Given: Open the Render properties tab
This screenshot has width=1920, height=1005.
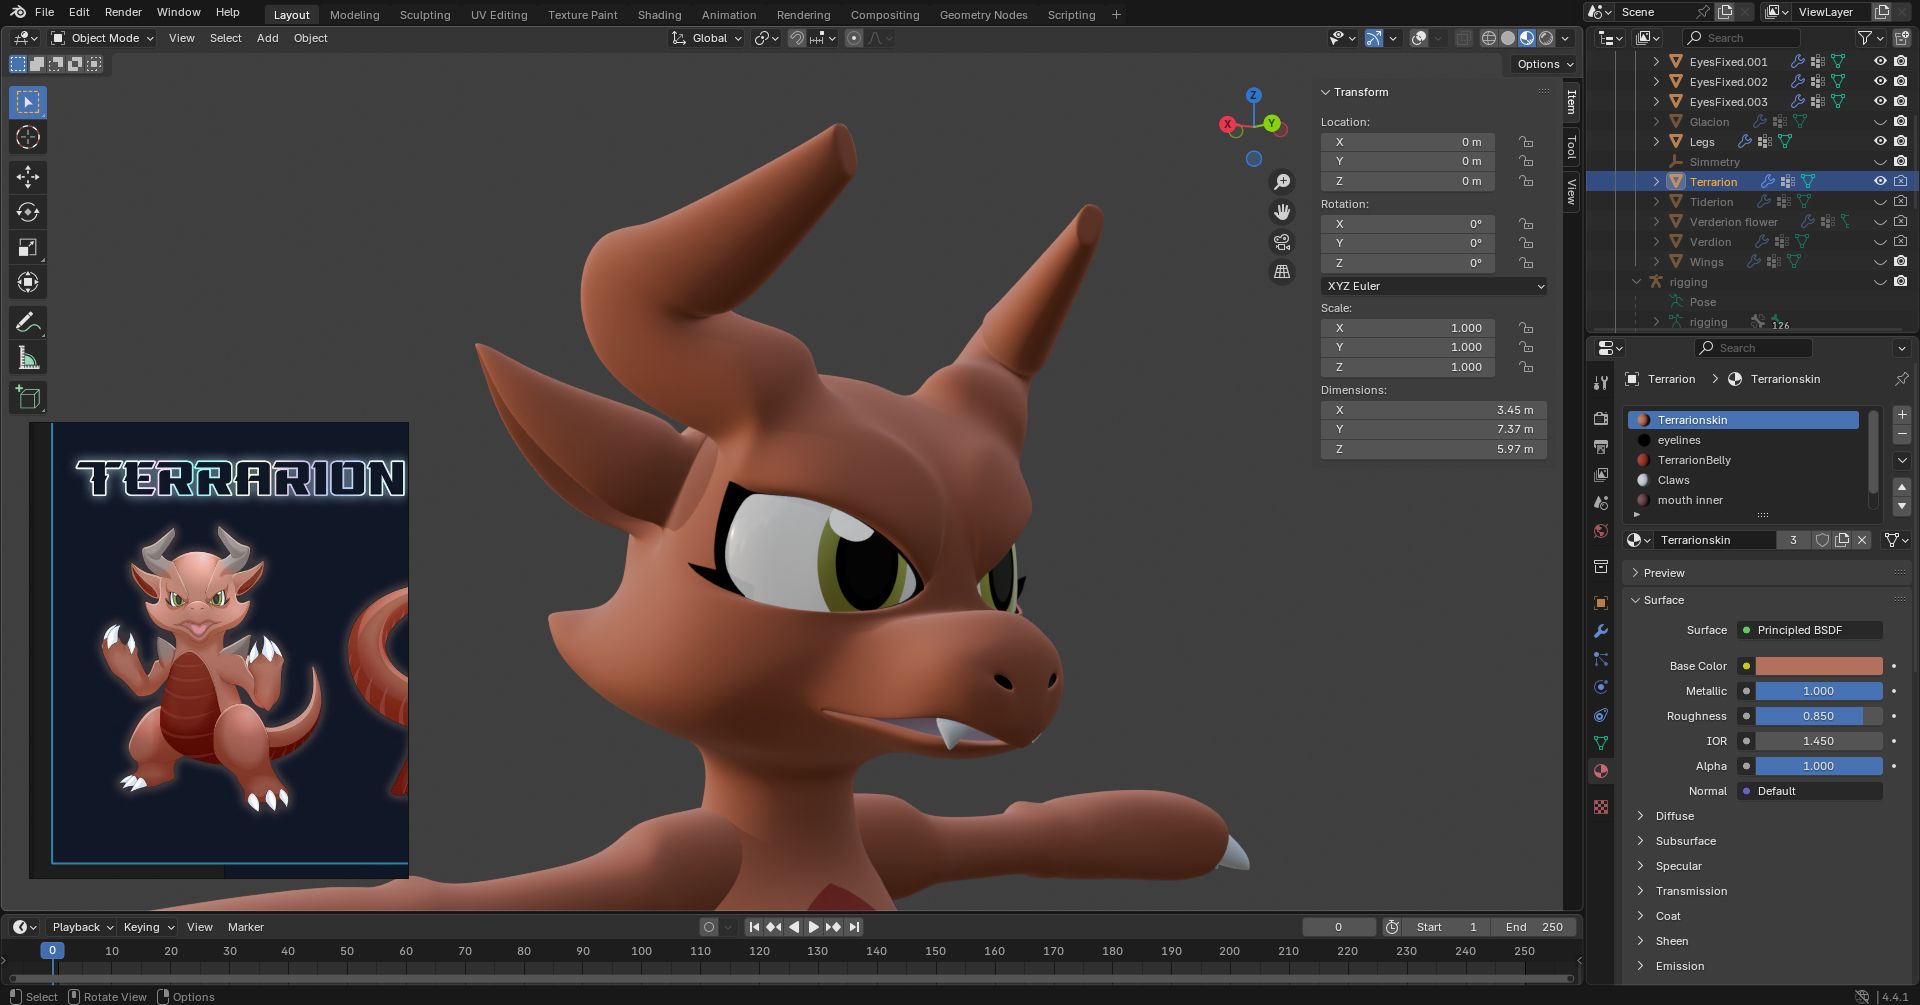Looking at the screenshot, I should coord(1601,418).
